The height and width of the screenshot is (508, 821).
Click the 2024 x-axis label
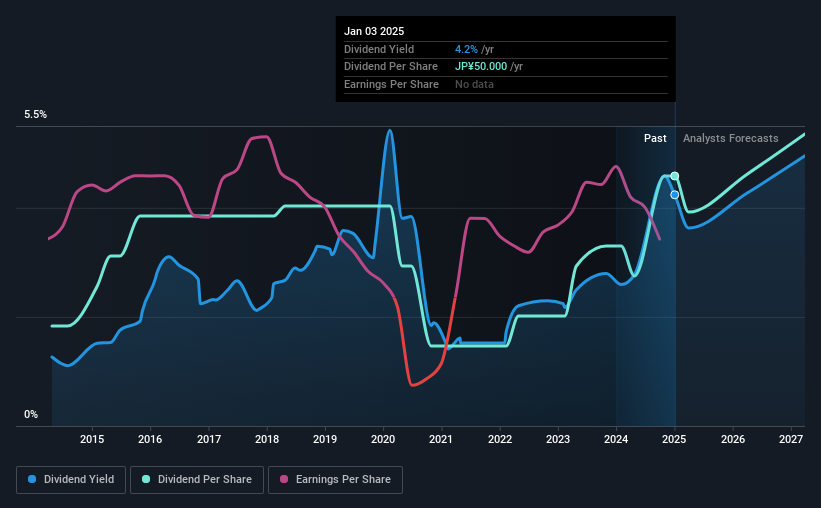click(616, 439)
